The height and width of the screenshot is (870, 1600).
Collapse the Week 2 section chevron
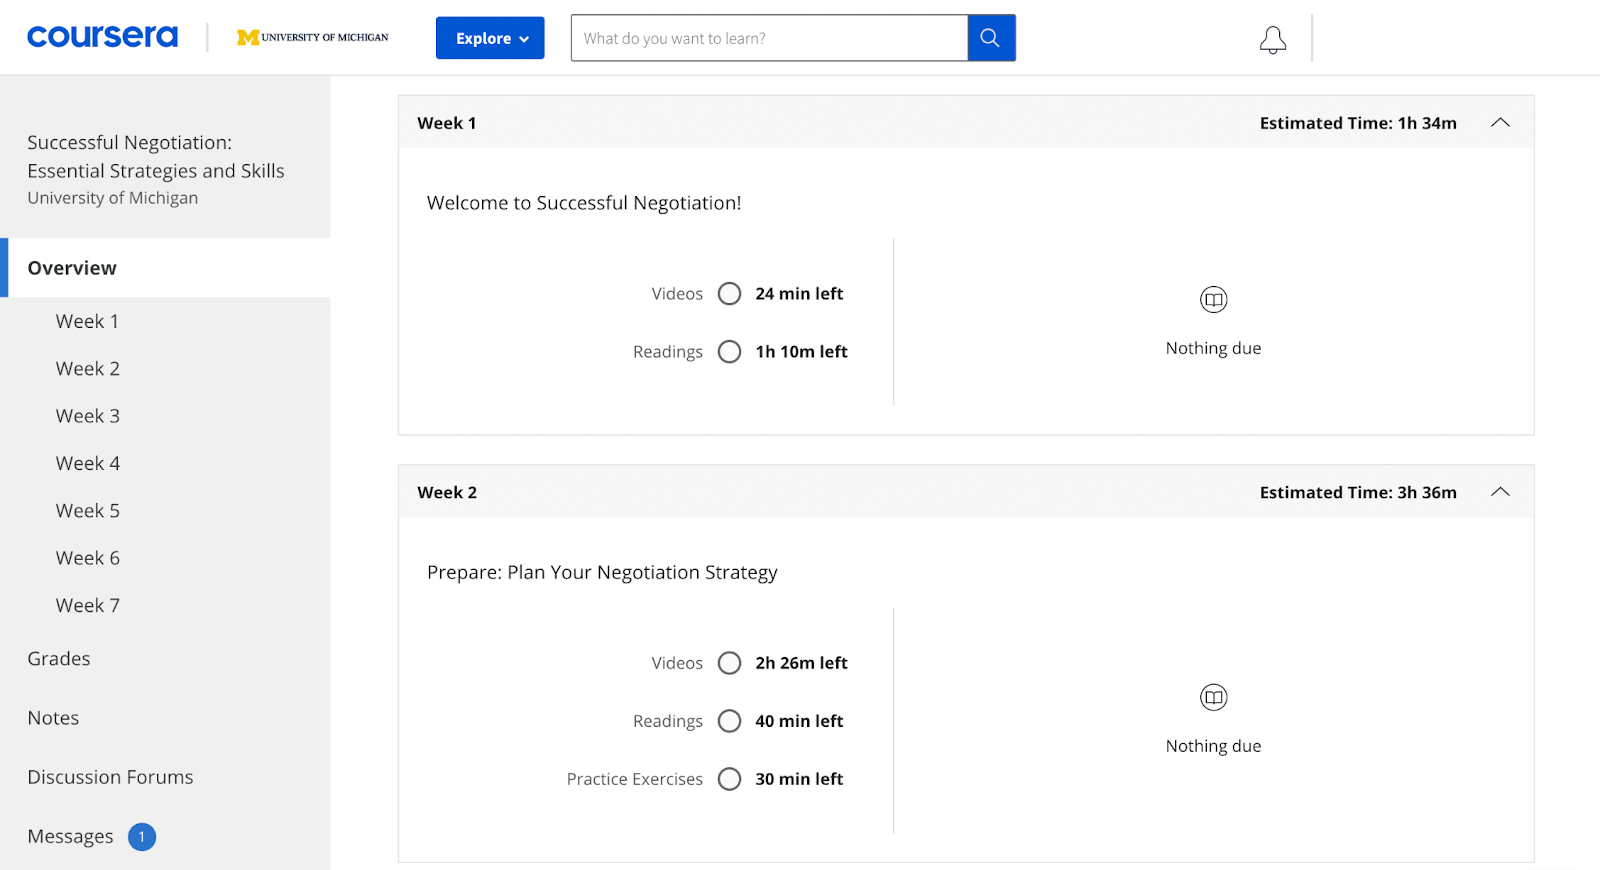(1500, 492)
